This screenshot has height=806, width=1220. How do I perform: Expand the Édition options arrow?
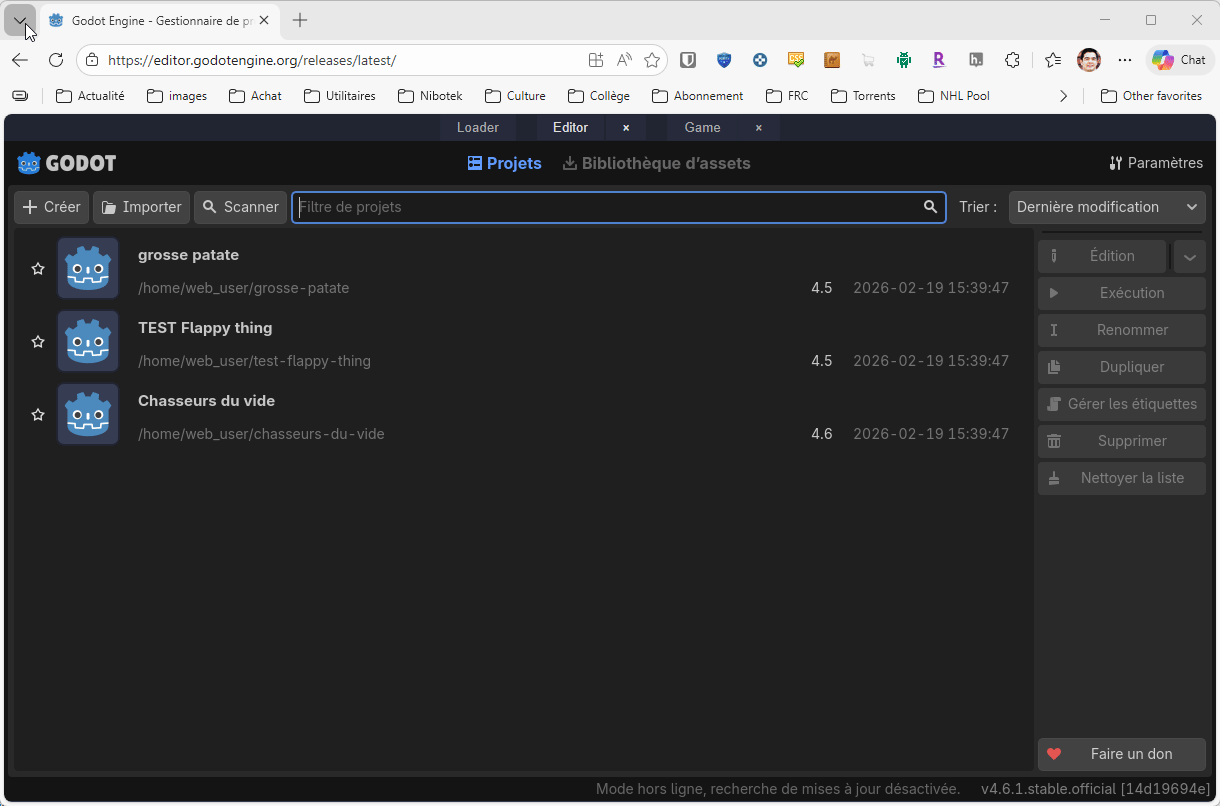click(x=1189, y=256)
